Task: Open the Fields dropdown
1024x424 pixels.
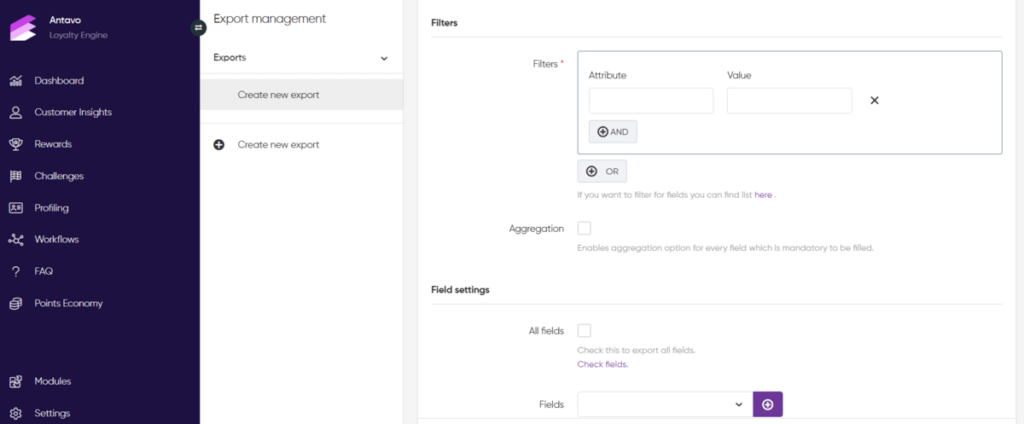Action: [665, 404]
